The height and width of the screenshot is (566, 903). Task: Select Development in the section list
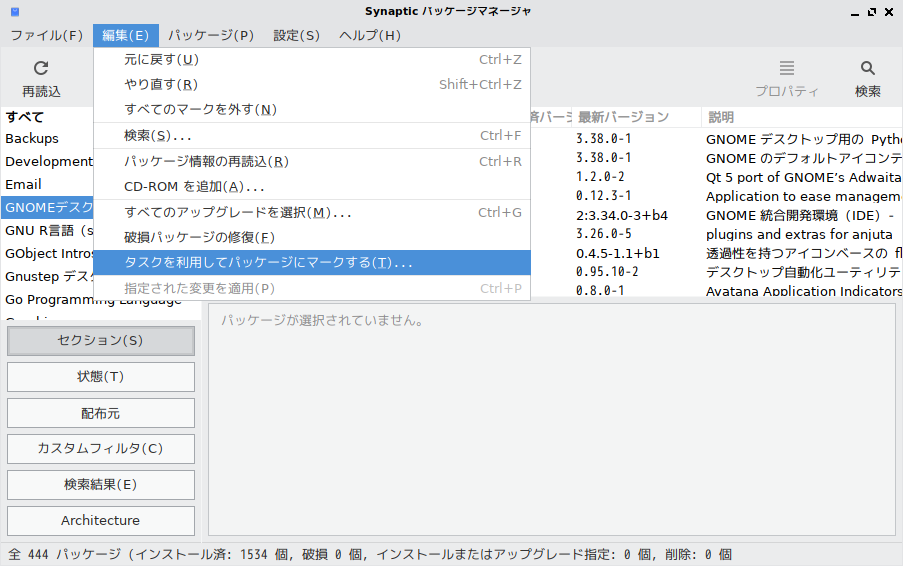47,162
